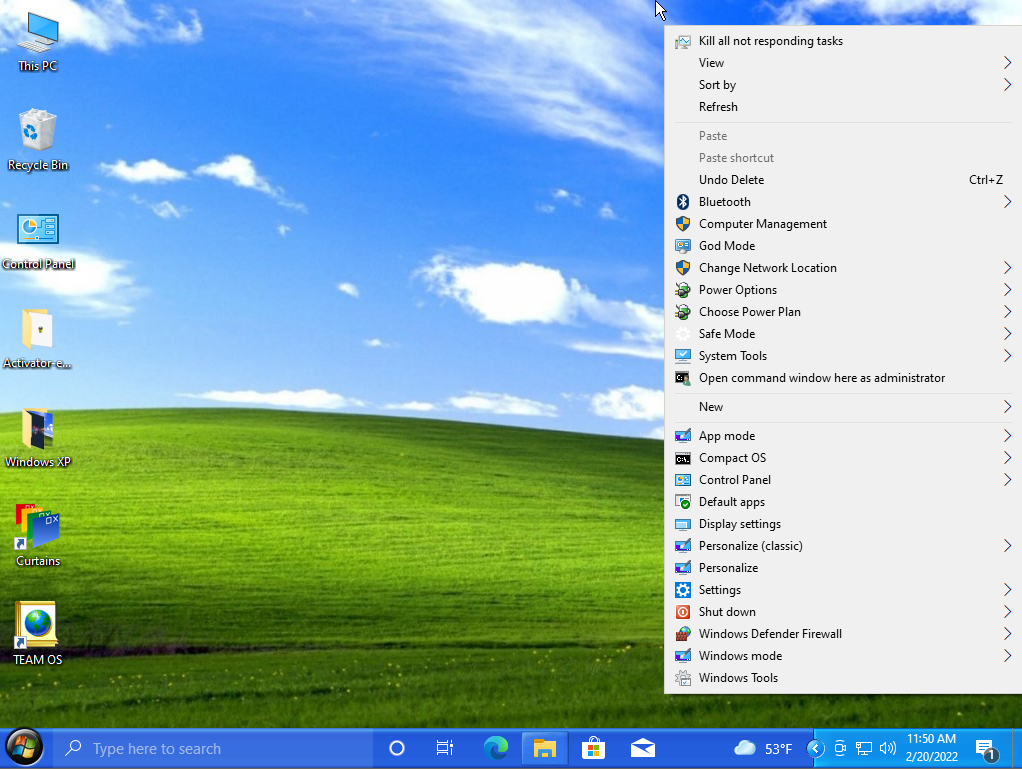Open the This PC desktop icon
The height and width of the screenshot is (769, 1022).
38,42
